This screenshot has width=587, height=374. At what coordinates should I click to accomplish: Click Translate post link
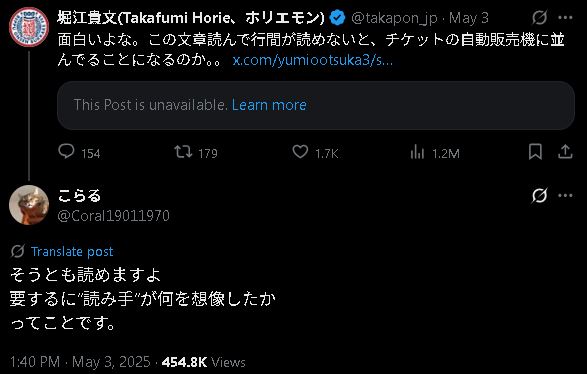tap(72, 252)
